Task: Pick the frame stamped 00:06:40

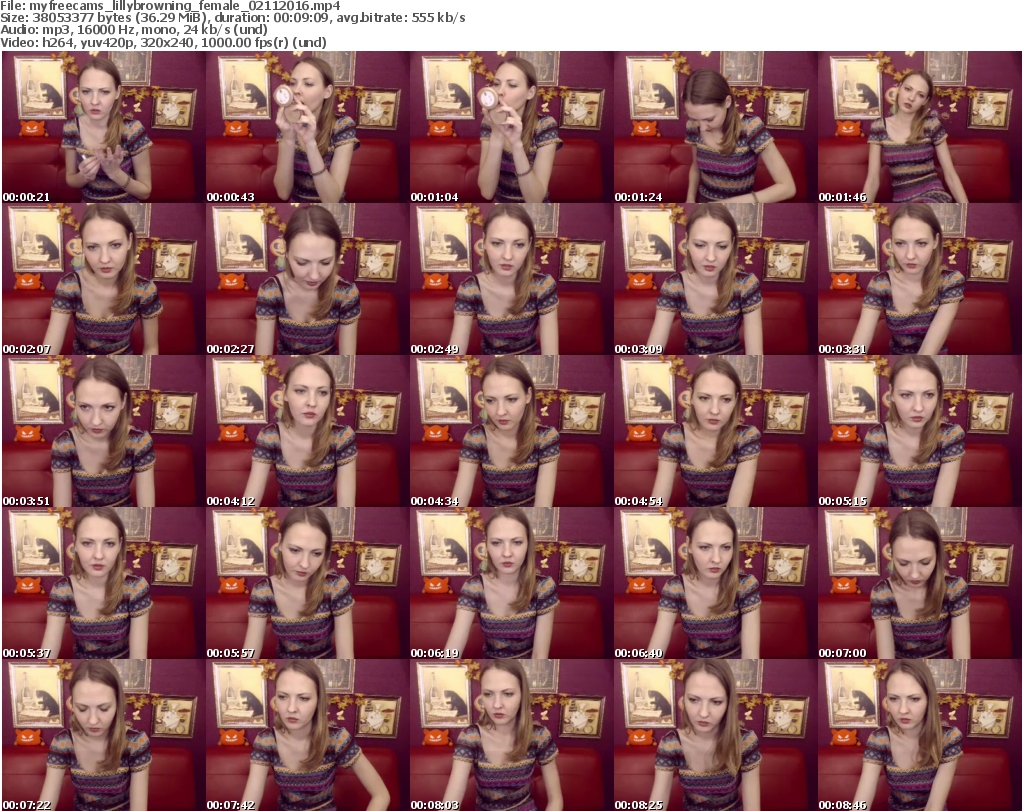Action: (715, 584)
